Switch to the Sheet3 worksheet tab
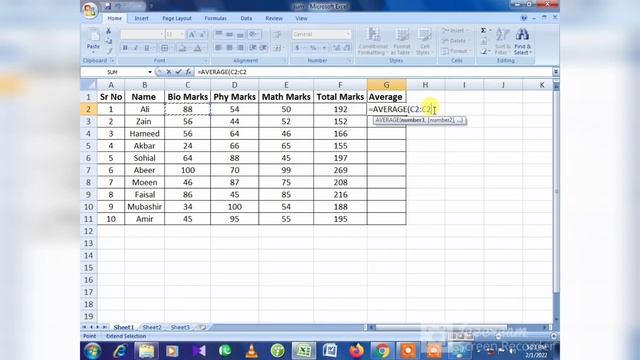Viewport: 640px width, 360px height. 180,327
